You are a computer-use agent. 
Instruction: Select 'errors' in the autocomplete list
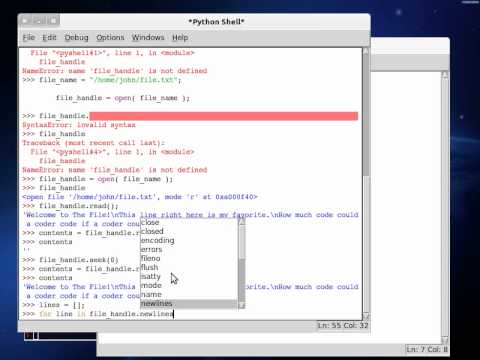189,249
